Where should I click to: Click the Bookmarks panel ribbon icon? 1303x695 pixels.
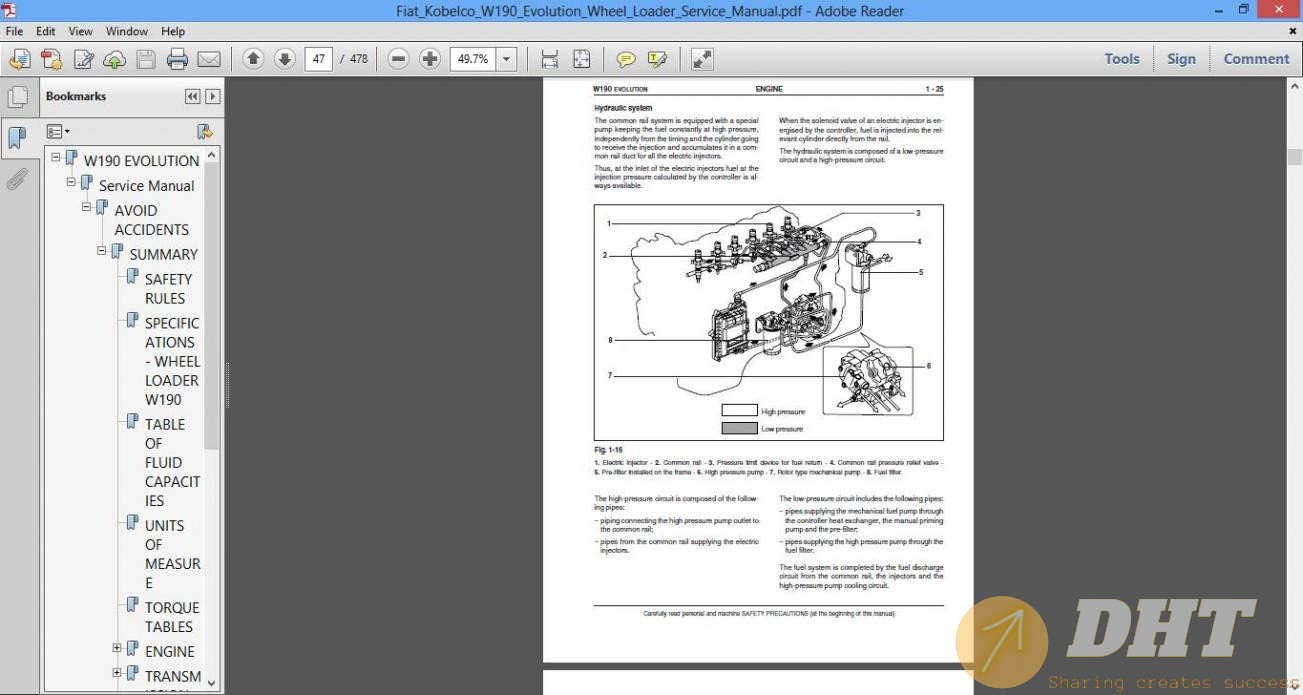point(17,138)
